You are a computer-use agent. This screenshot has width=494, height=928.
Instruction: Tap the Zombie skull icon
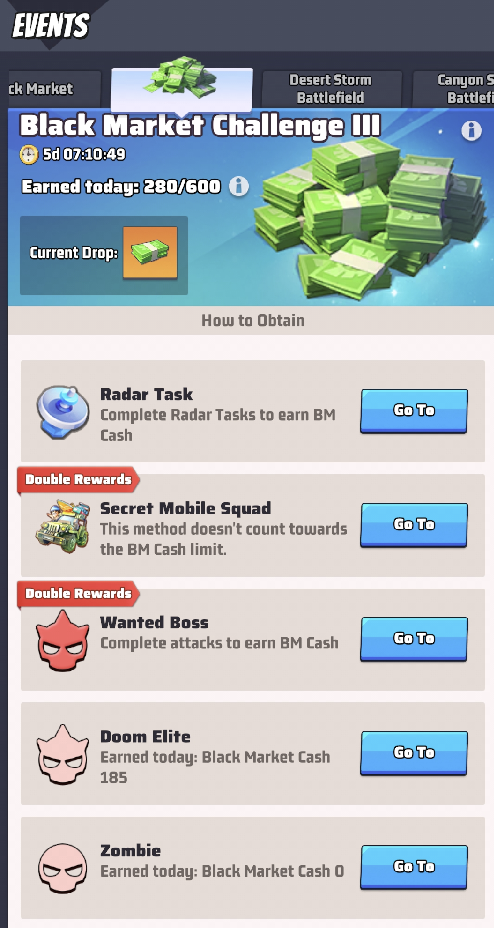coord(63,868)
